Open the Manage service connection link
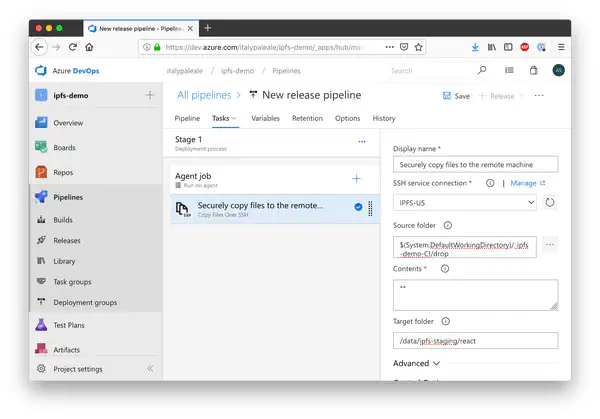Viewport: 600px width, 419px height. point(528,183)
